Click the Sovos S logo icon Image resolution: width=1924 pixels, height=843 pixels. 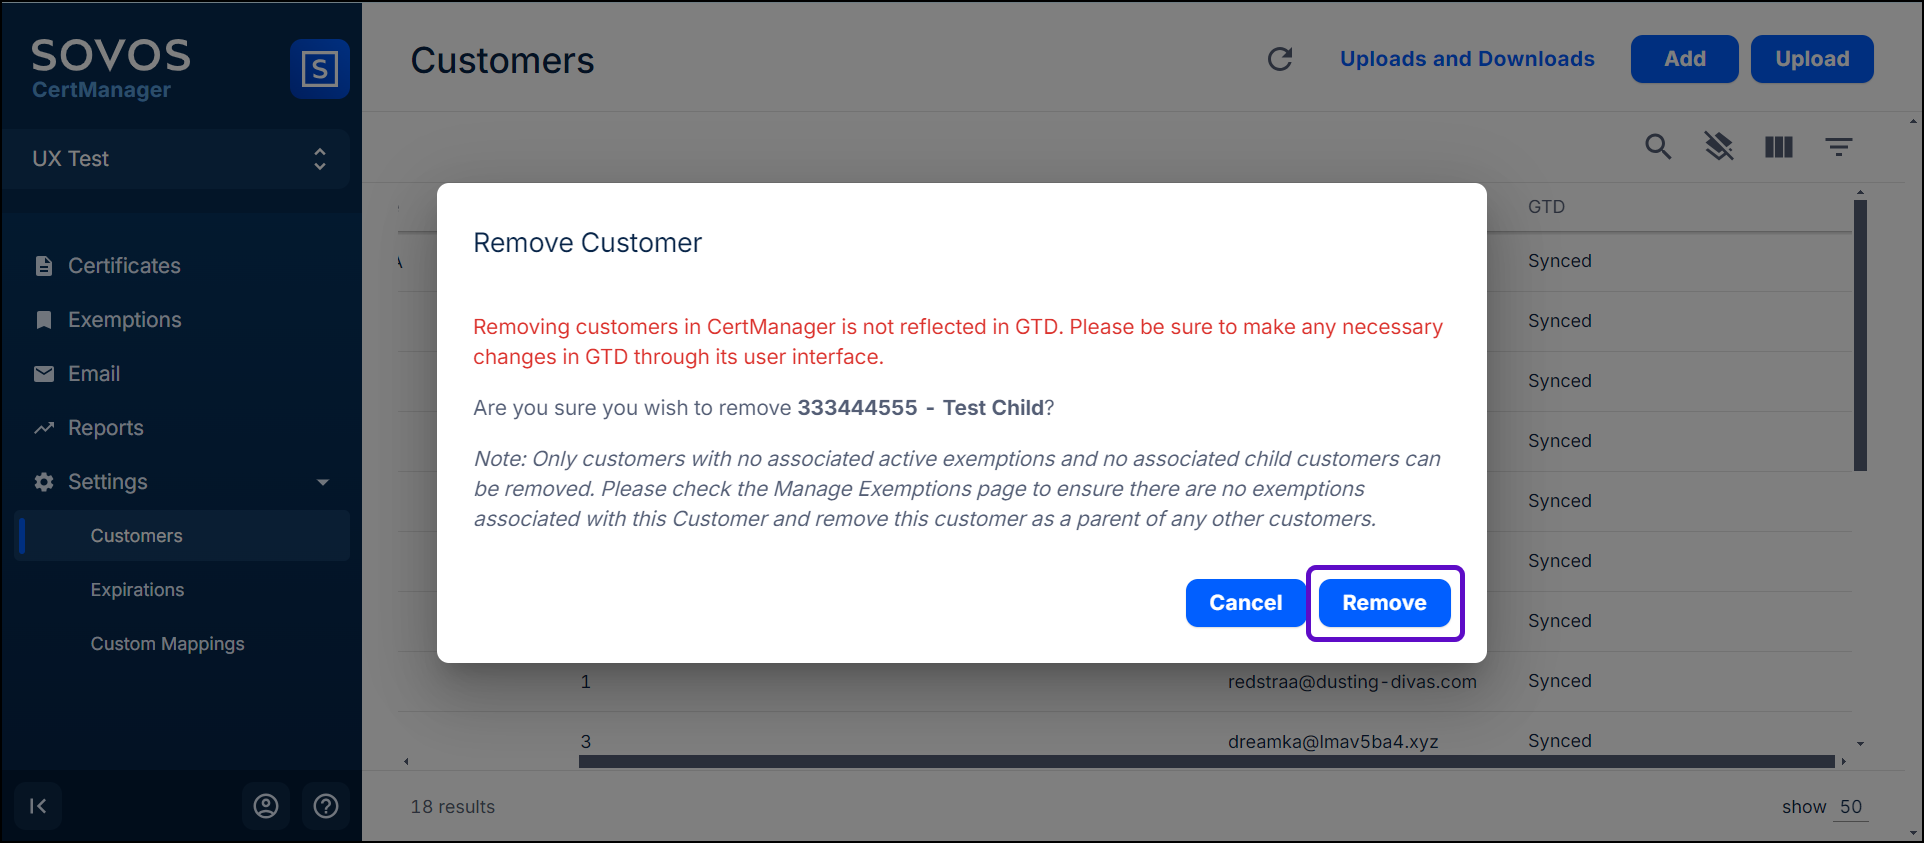point(319,69)
